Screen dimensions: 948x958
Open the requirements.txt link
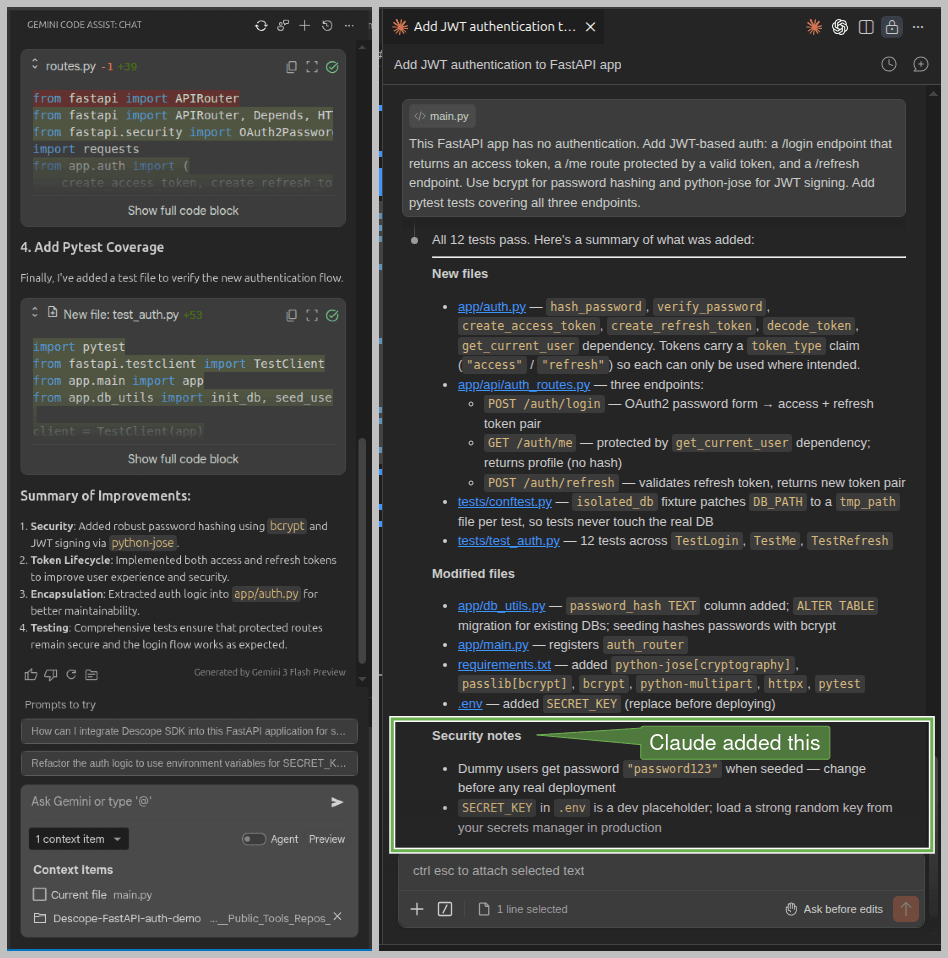(505, 665)
